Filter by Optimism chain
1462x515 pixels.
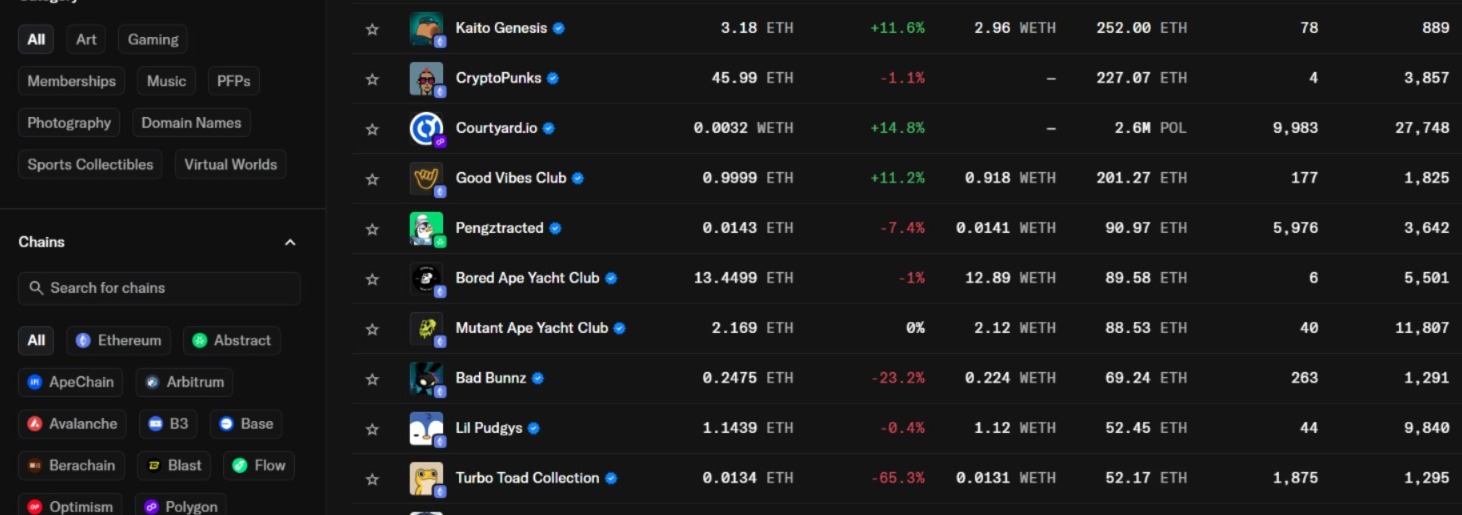tap(70, 506)
